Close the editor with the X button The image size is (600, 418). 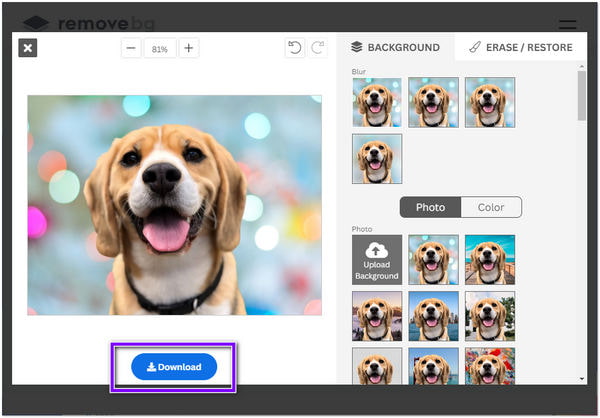coord(28,48)
